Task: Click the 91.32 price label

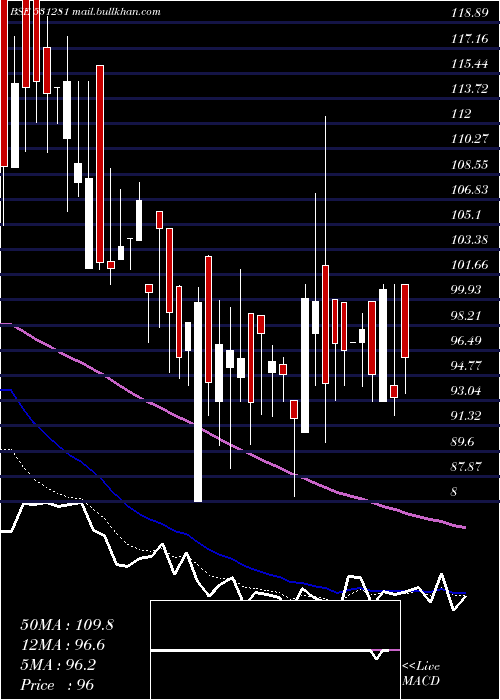Action: click(467, 416)
